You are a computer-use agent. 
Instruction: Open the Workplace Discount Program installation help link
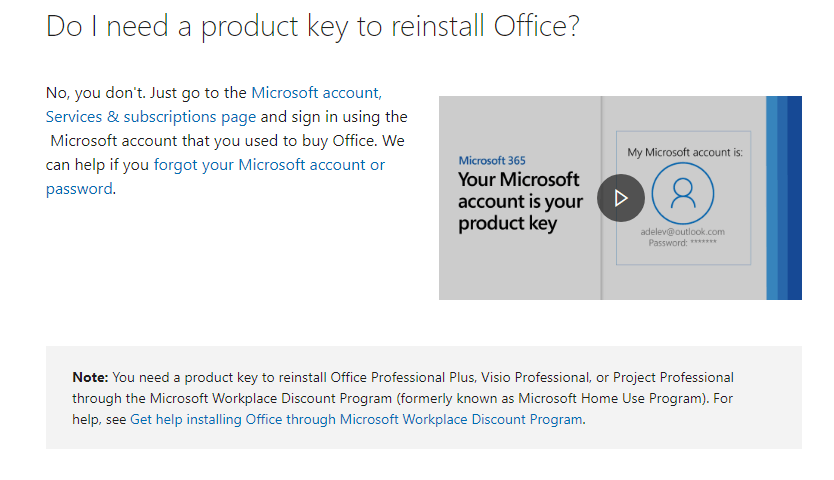click(356, 420)
